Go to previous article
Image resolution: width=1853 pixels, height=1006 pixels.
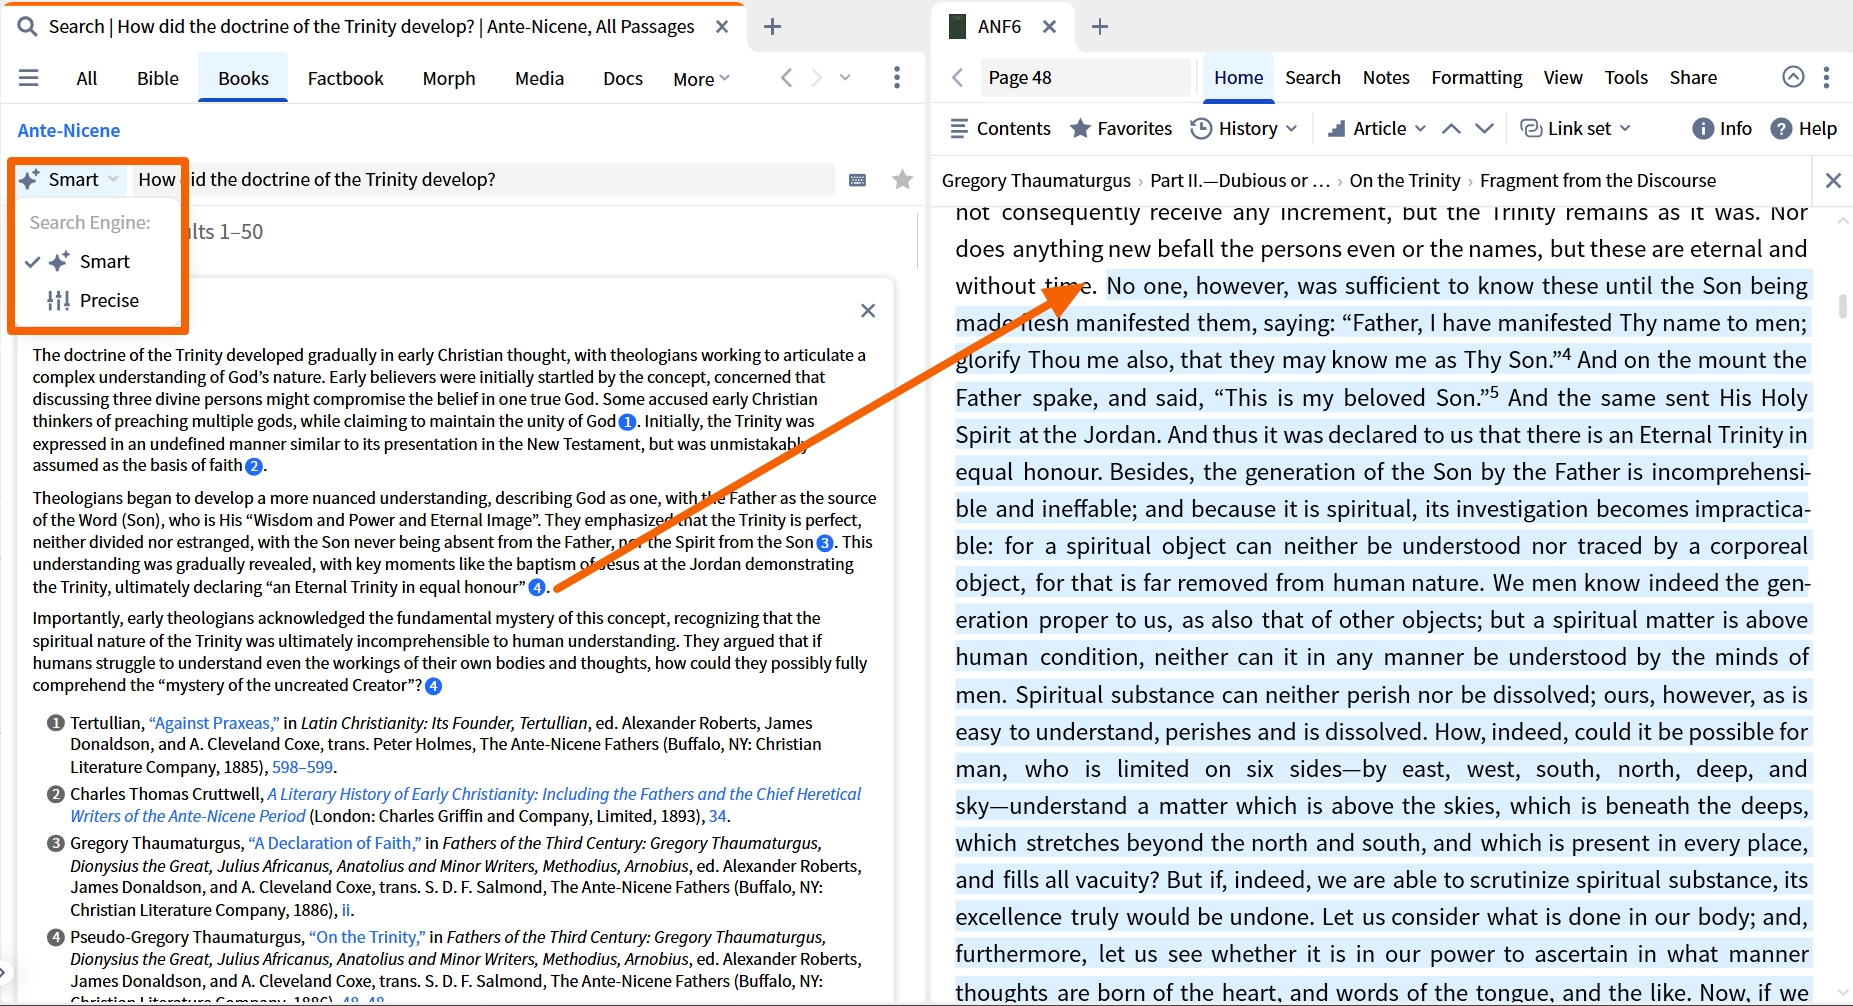tap(1452, 128)
